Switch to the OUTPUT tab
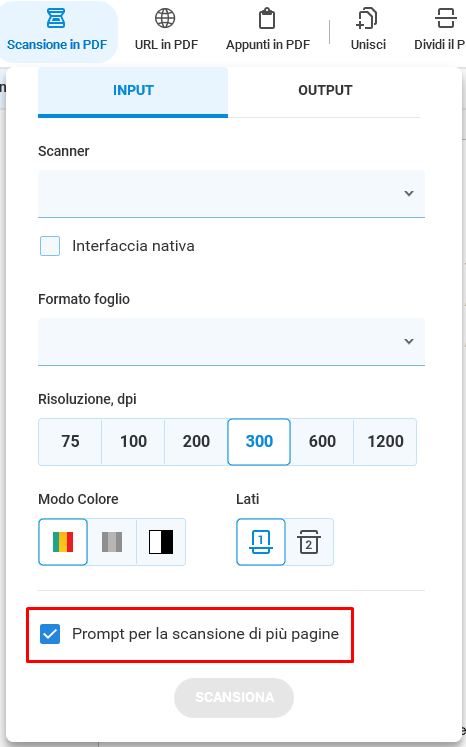466x747 pixels. (325, 91)
